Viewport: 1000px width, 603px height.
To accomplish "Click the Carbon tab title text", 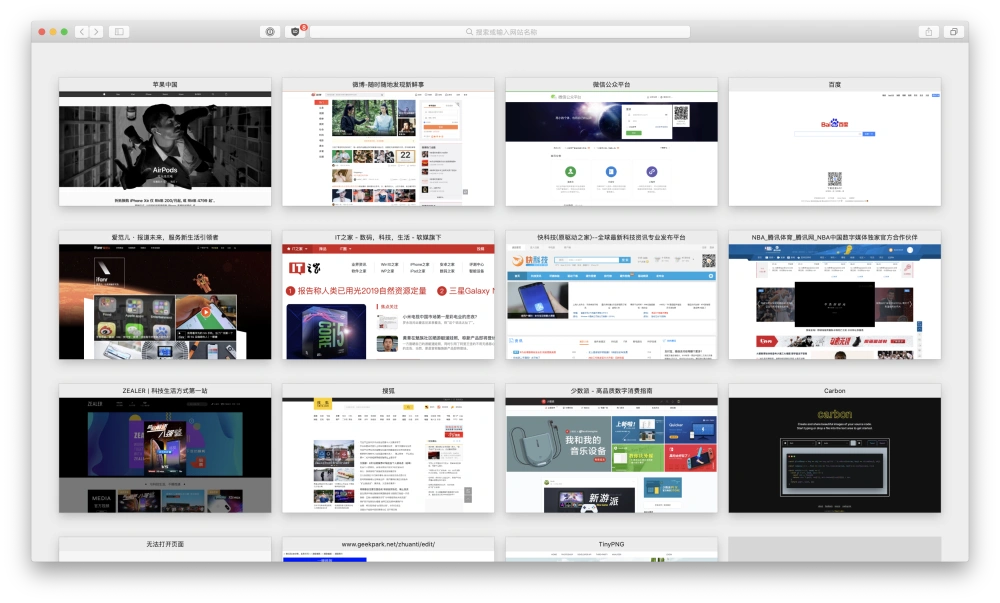I will (x=835, y=391).
